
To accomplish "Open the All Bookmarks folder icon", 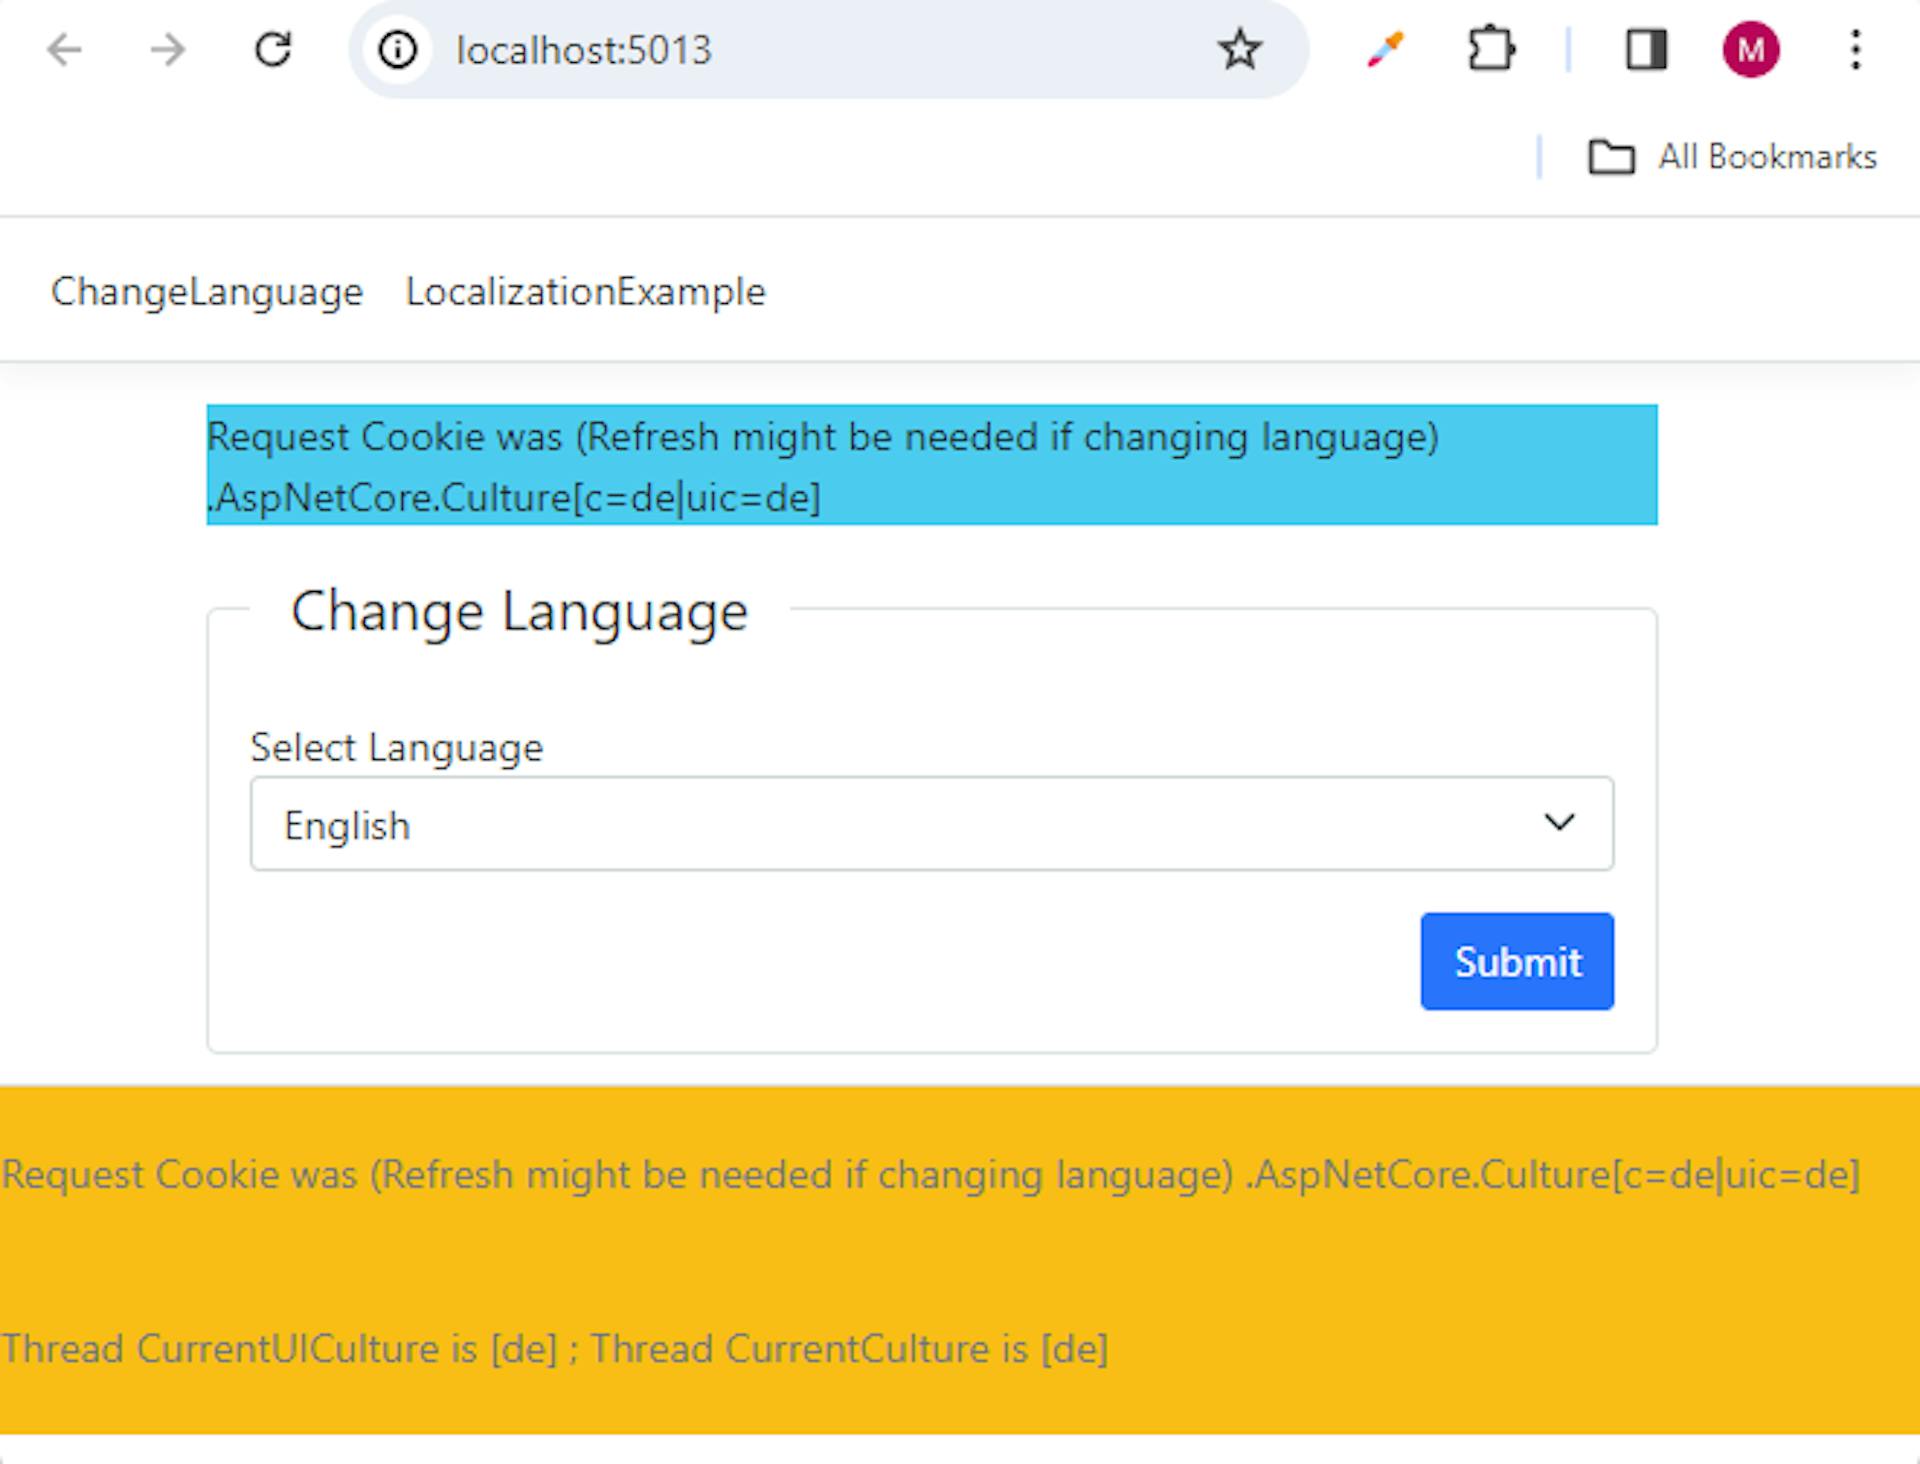I will click(1612, 156).
